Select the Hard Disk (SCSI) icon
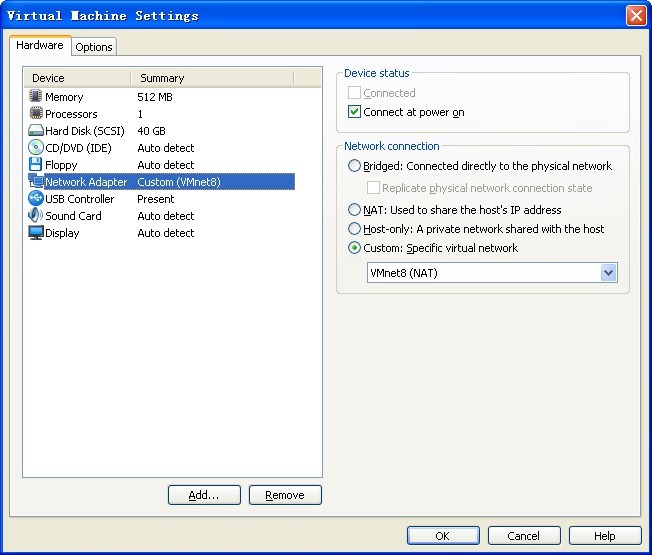Screen dimensions: 652x555 pos(36,131)
